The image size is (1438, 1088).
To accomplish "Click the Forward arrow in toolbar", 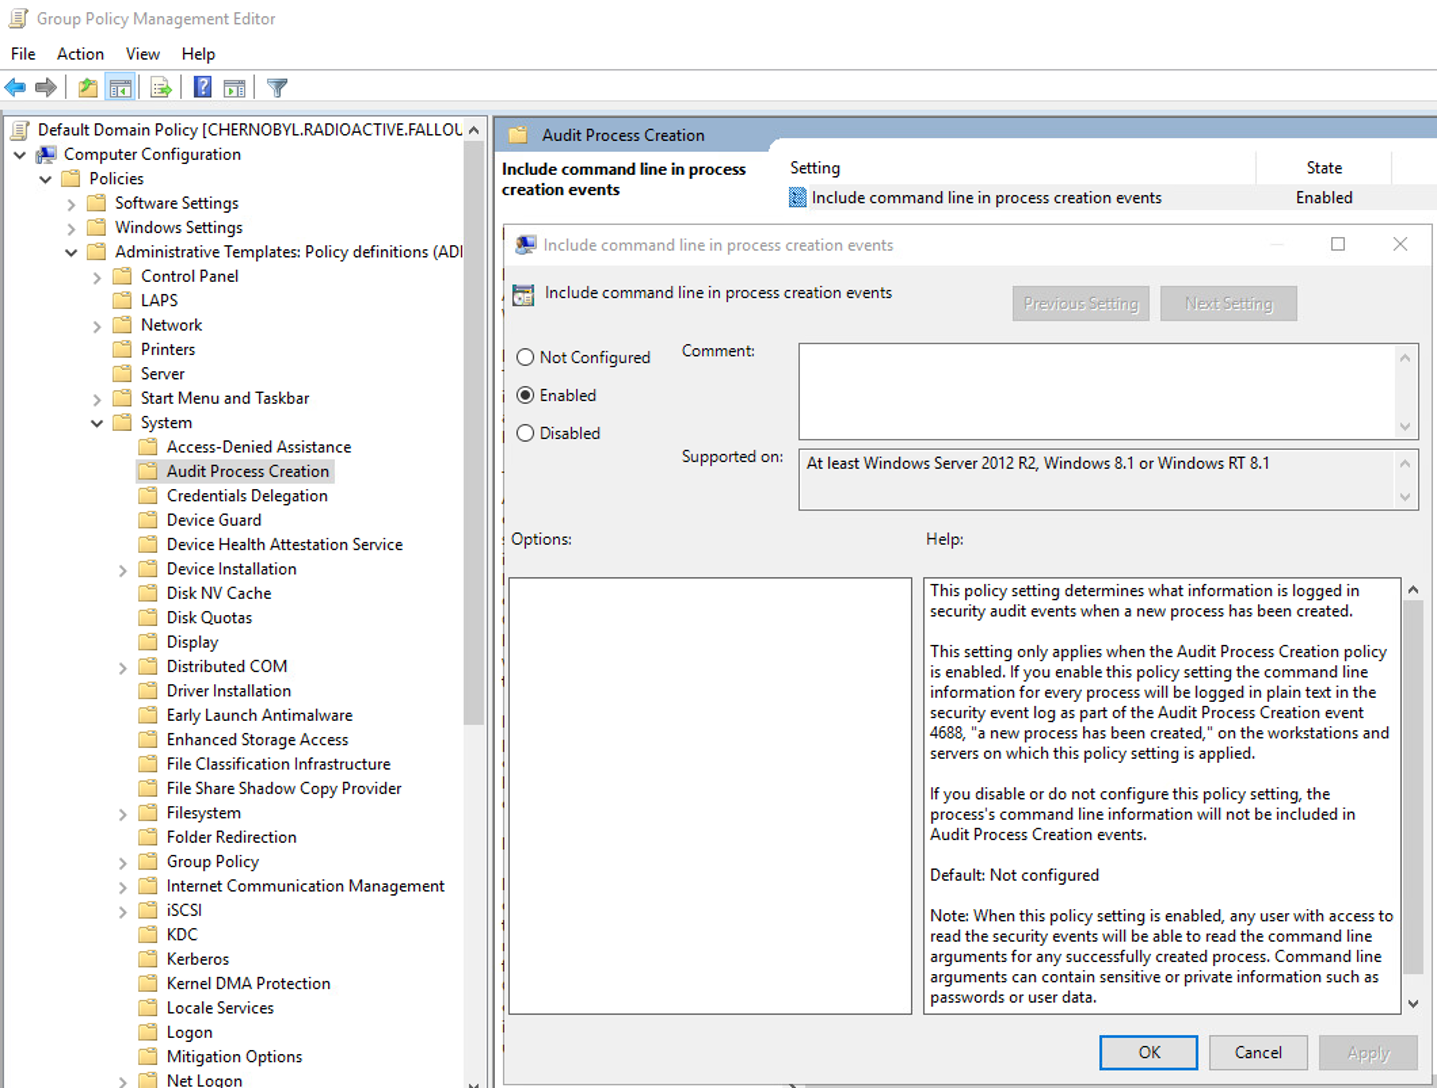I will (46, 88).
